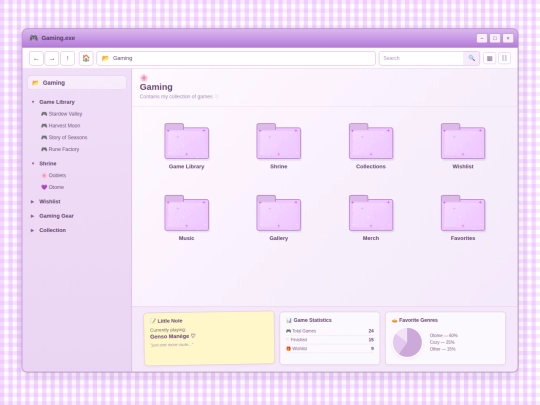The width and height of the screenshot is (540, 405).
Task: Expand the Wishlist tree section
Action: click(32, 201)
